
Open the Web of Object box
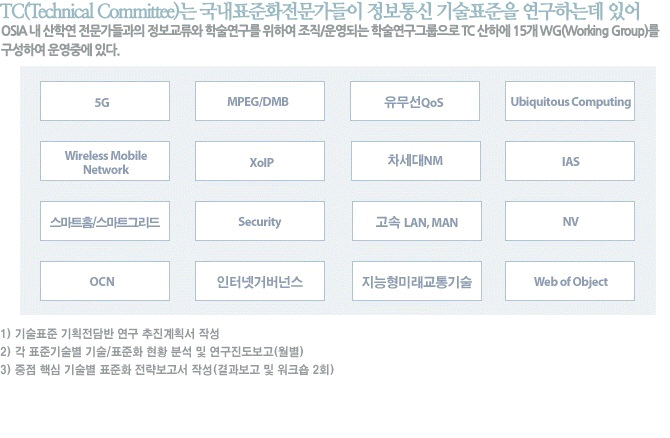coord(570,281)
